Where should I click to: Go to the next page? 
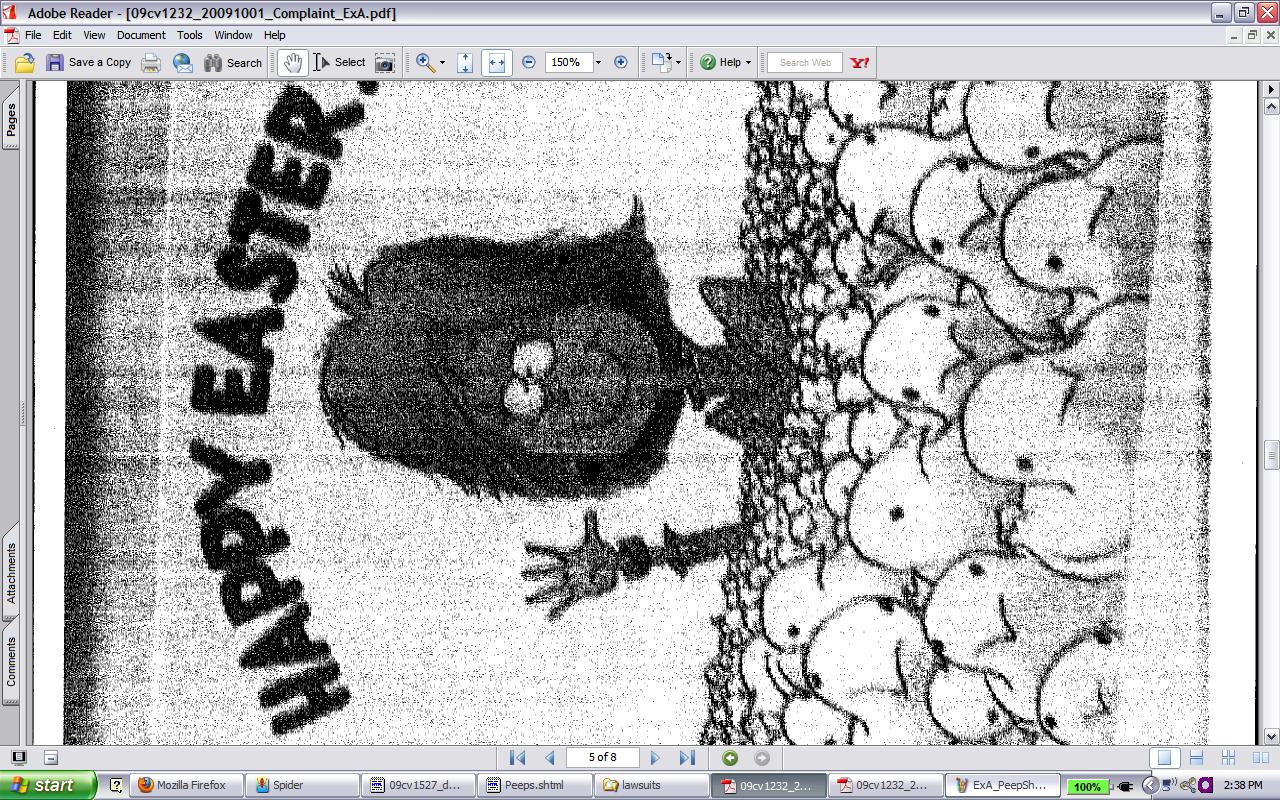point(655,758)
